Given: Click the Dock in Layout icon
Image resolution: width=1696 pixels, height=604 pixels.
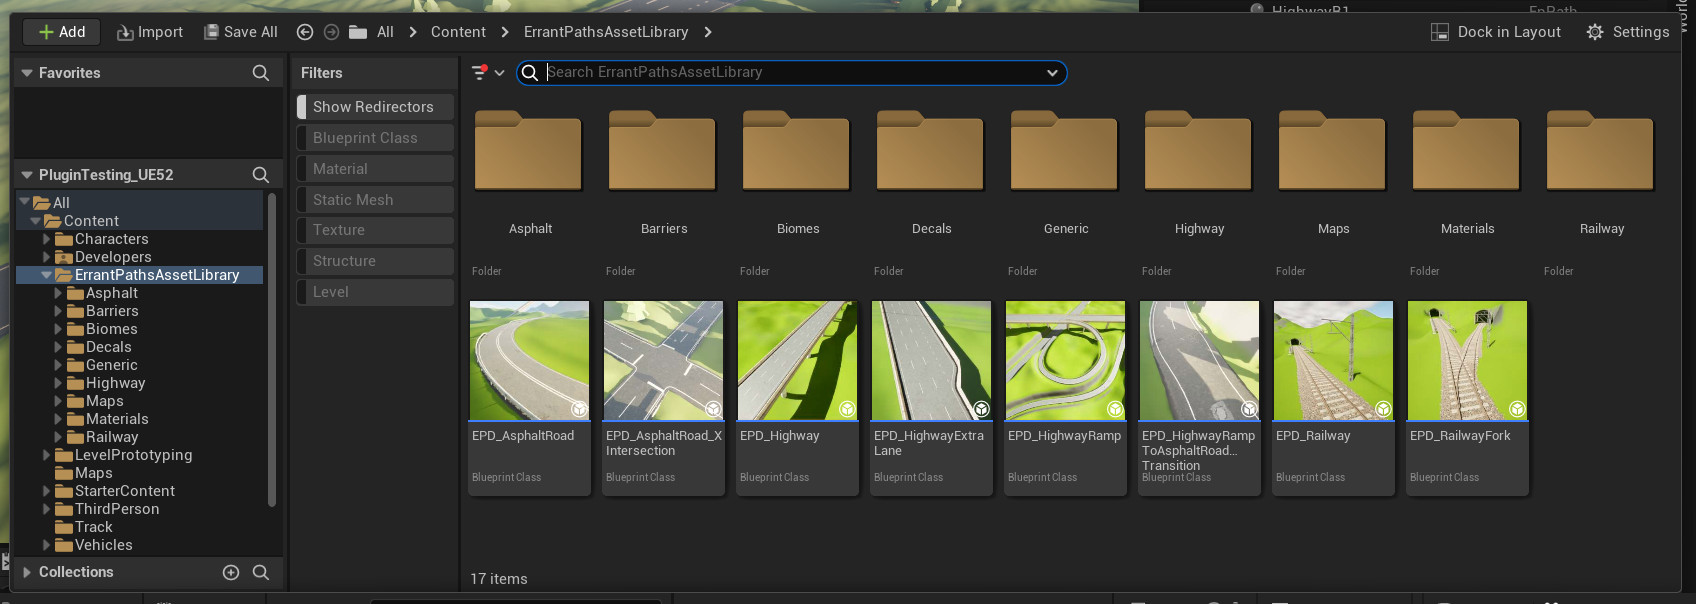Looking at the screenshot, I should pyautogui.click(x=1440, y=32).
